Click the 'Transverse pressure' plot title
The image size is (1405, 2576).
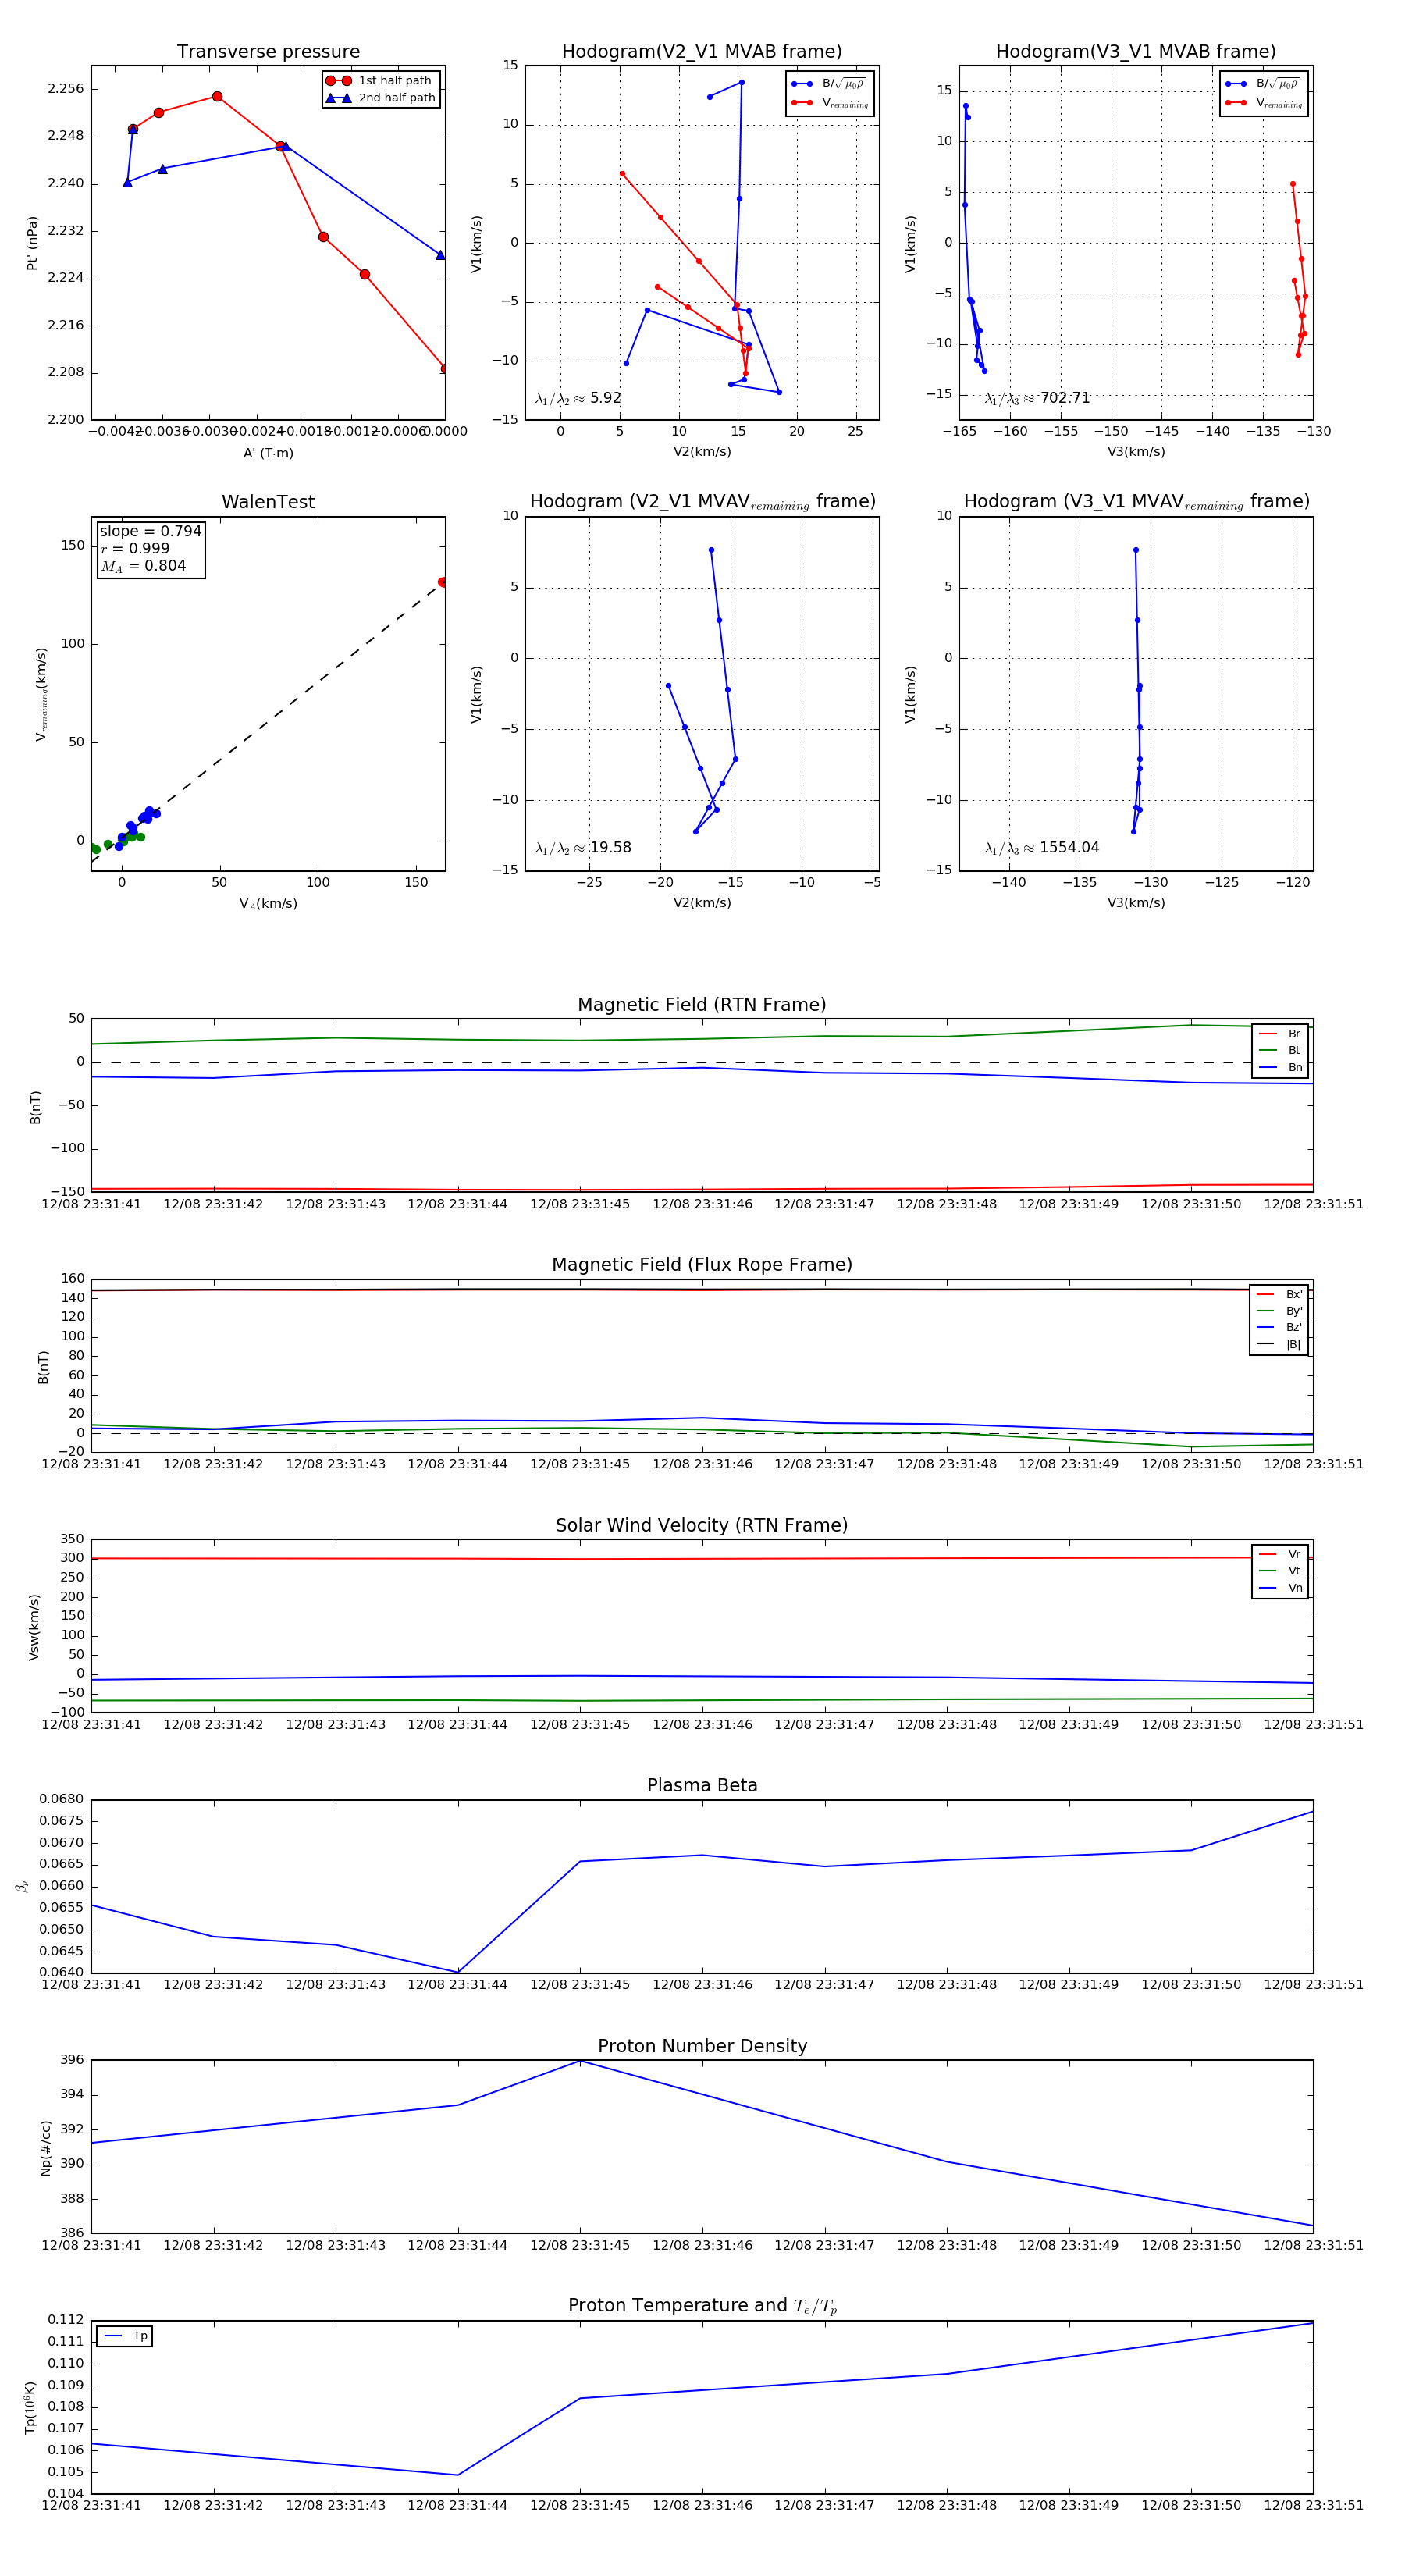click(268, 51)
